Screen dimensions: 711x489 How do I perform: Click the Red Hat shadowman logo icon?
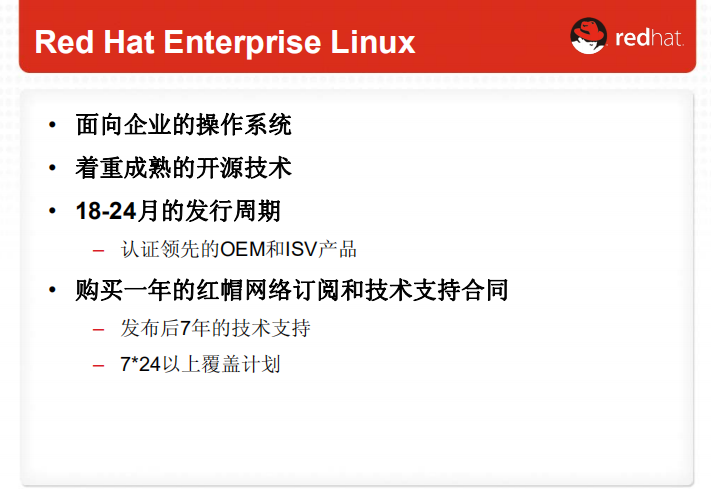(588, 37)
